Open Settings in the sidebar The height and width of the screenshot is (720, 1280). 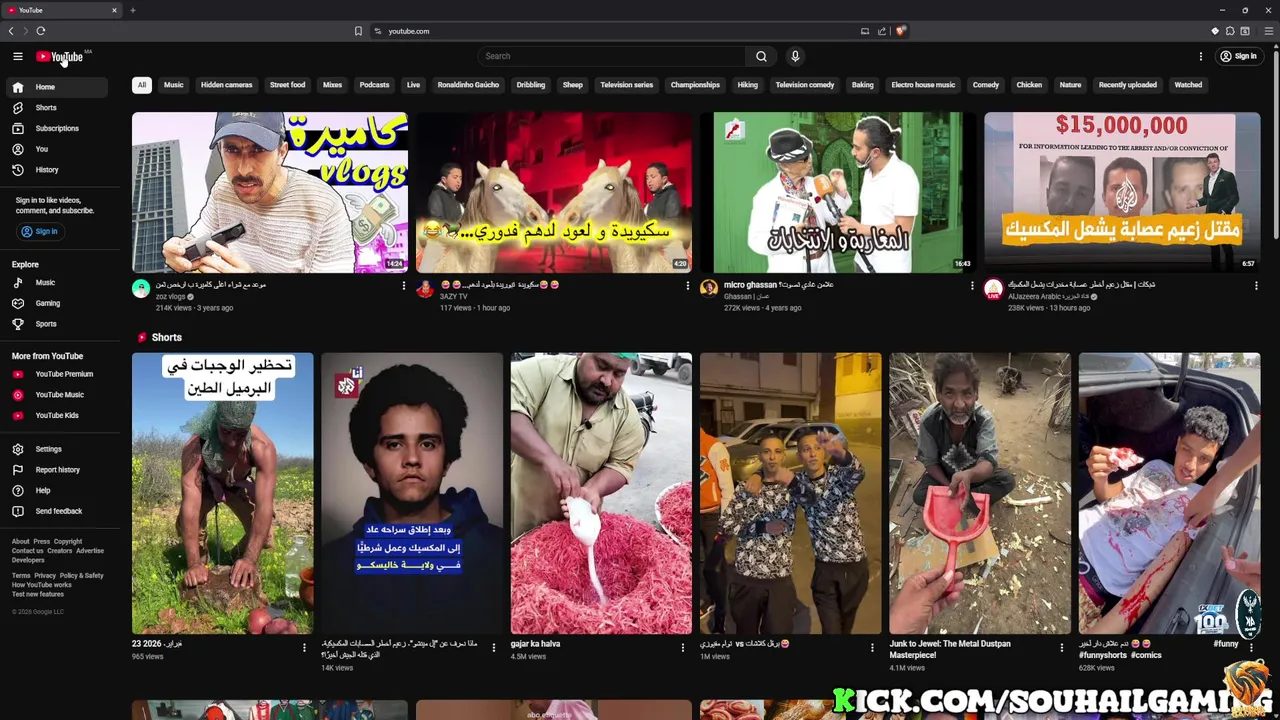[x=56, y=449]
